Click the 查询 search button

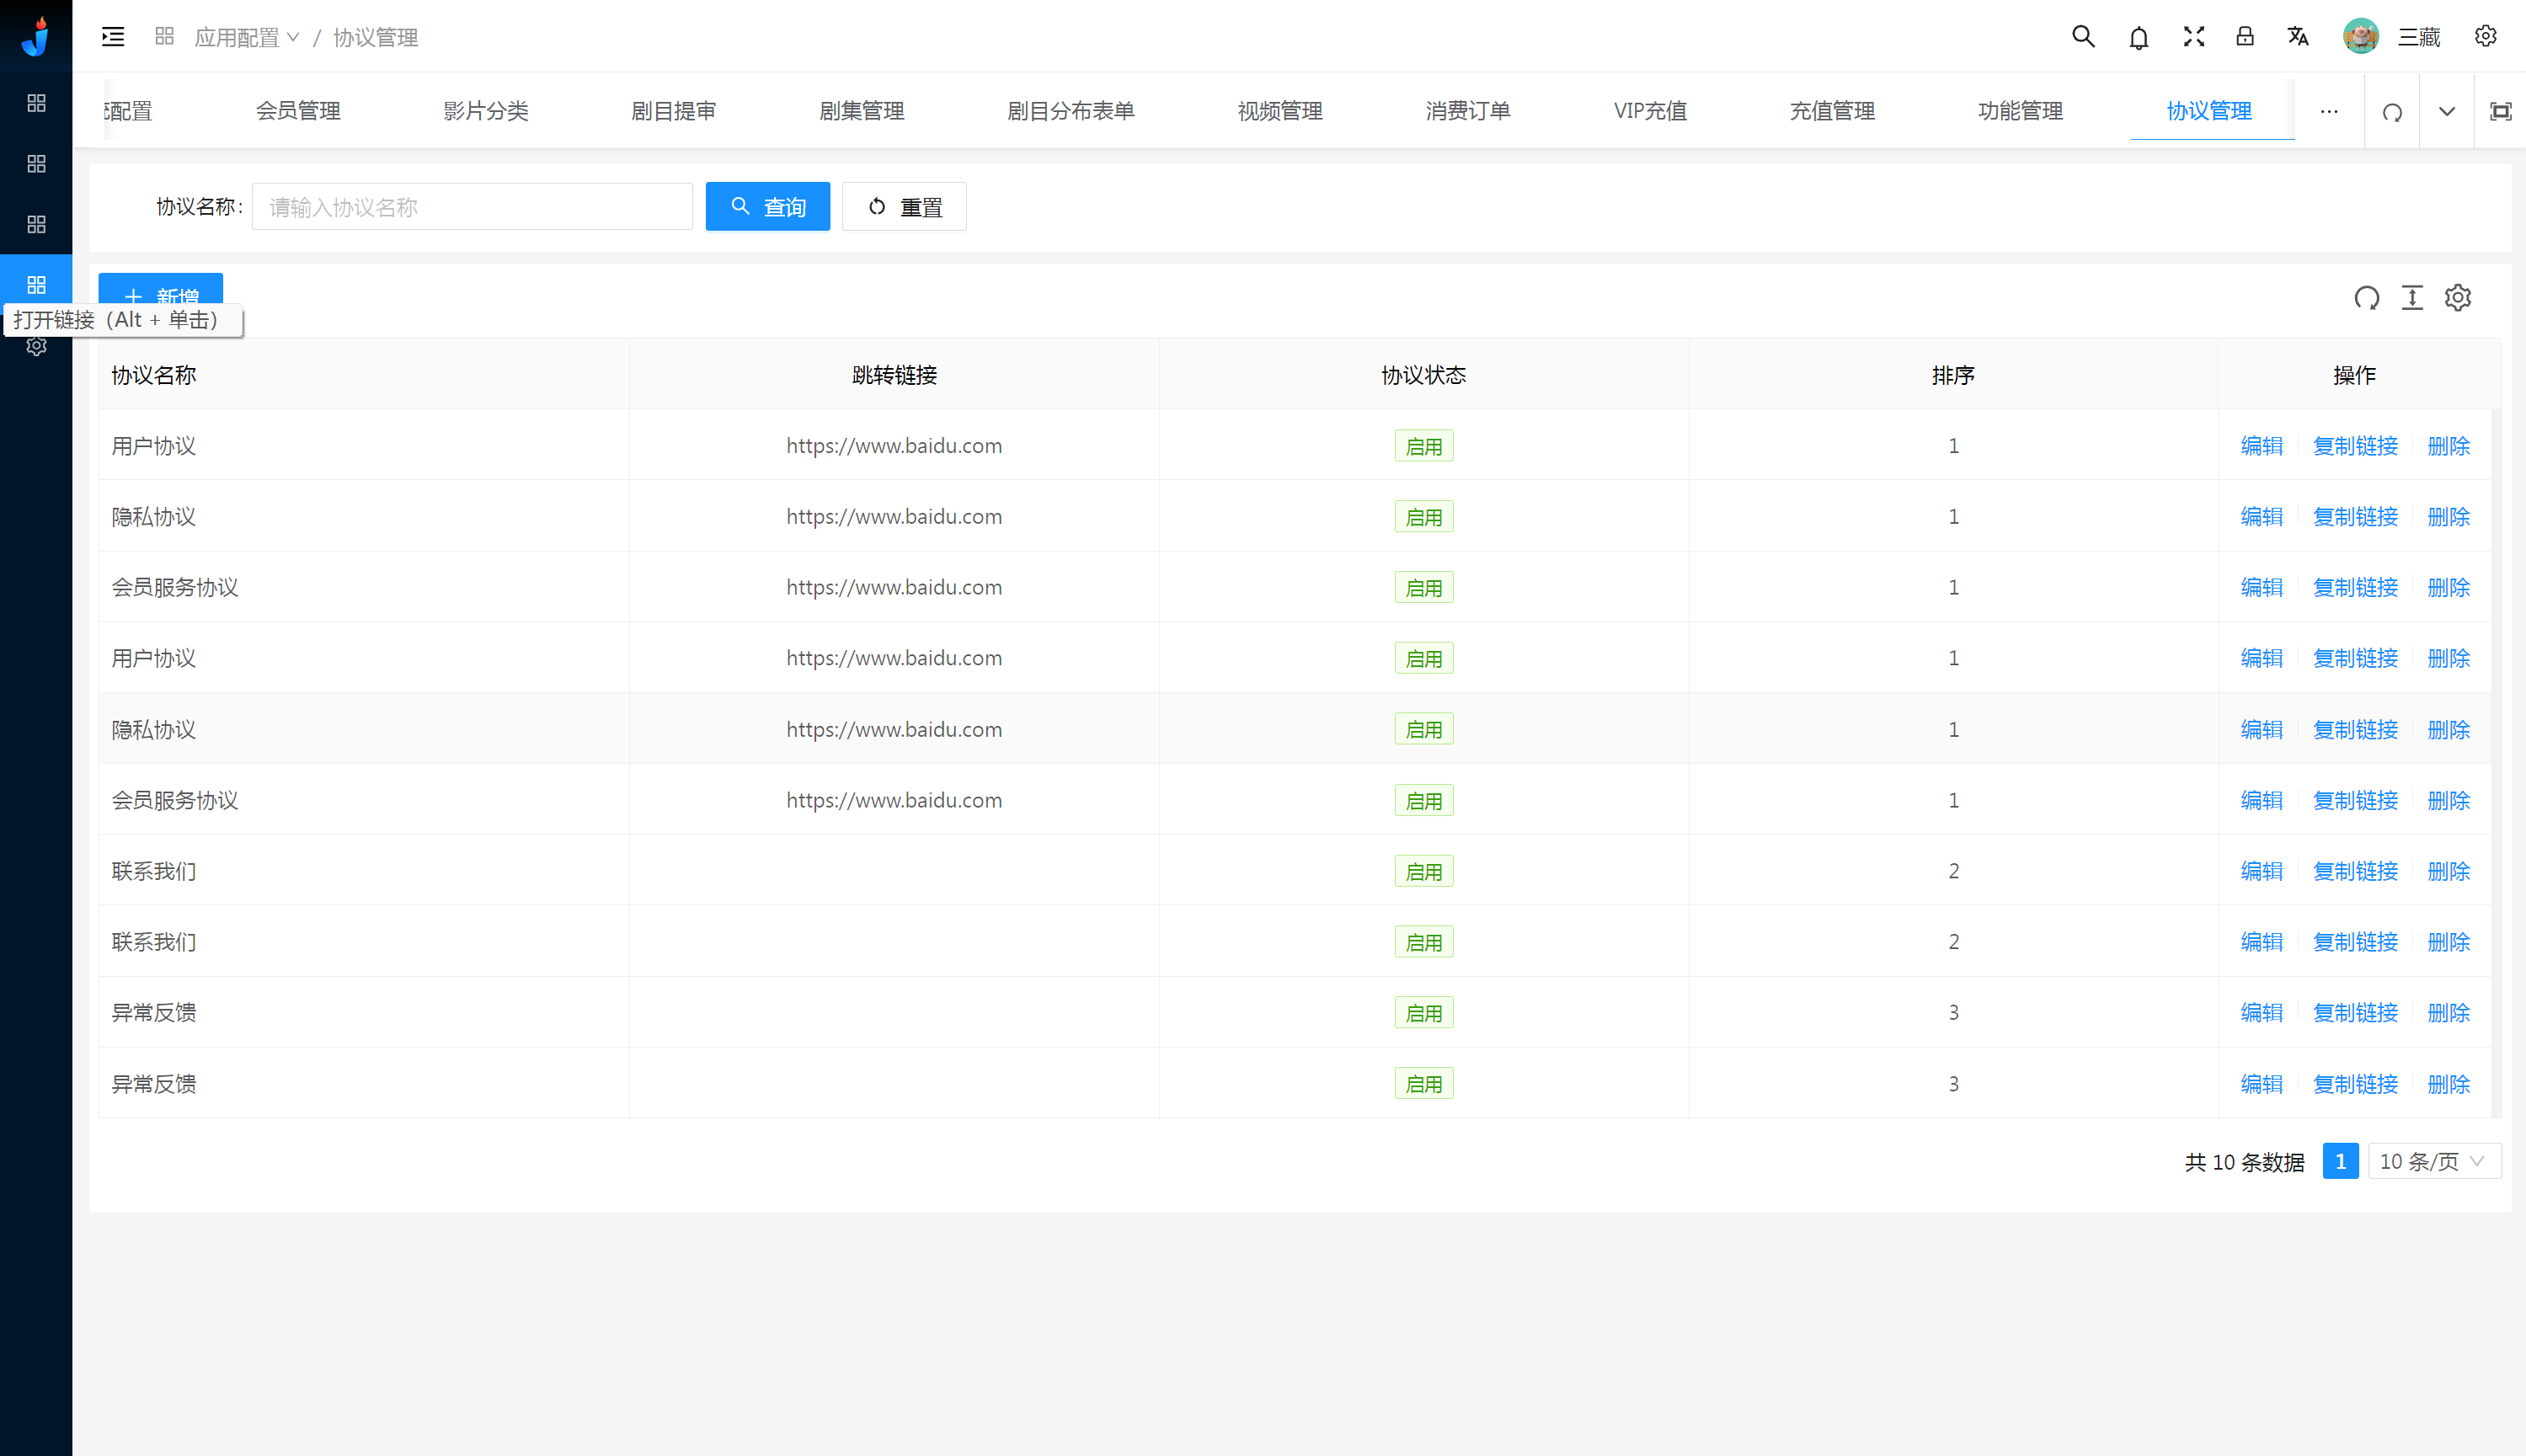767,207
